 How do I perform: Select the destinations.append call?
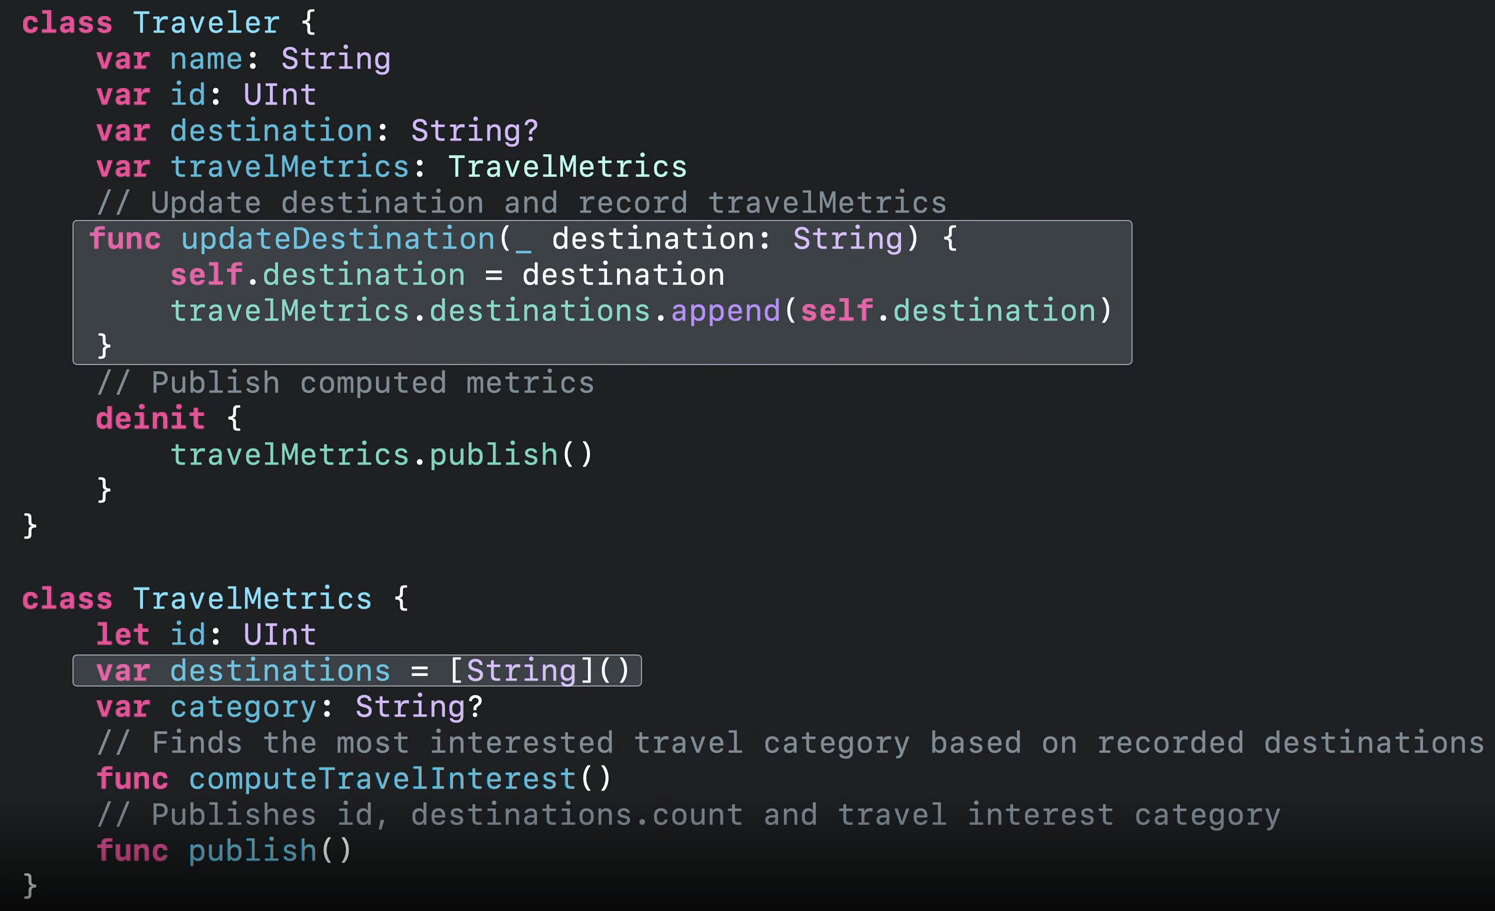[640, 310]
